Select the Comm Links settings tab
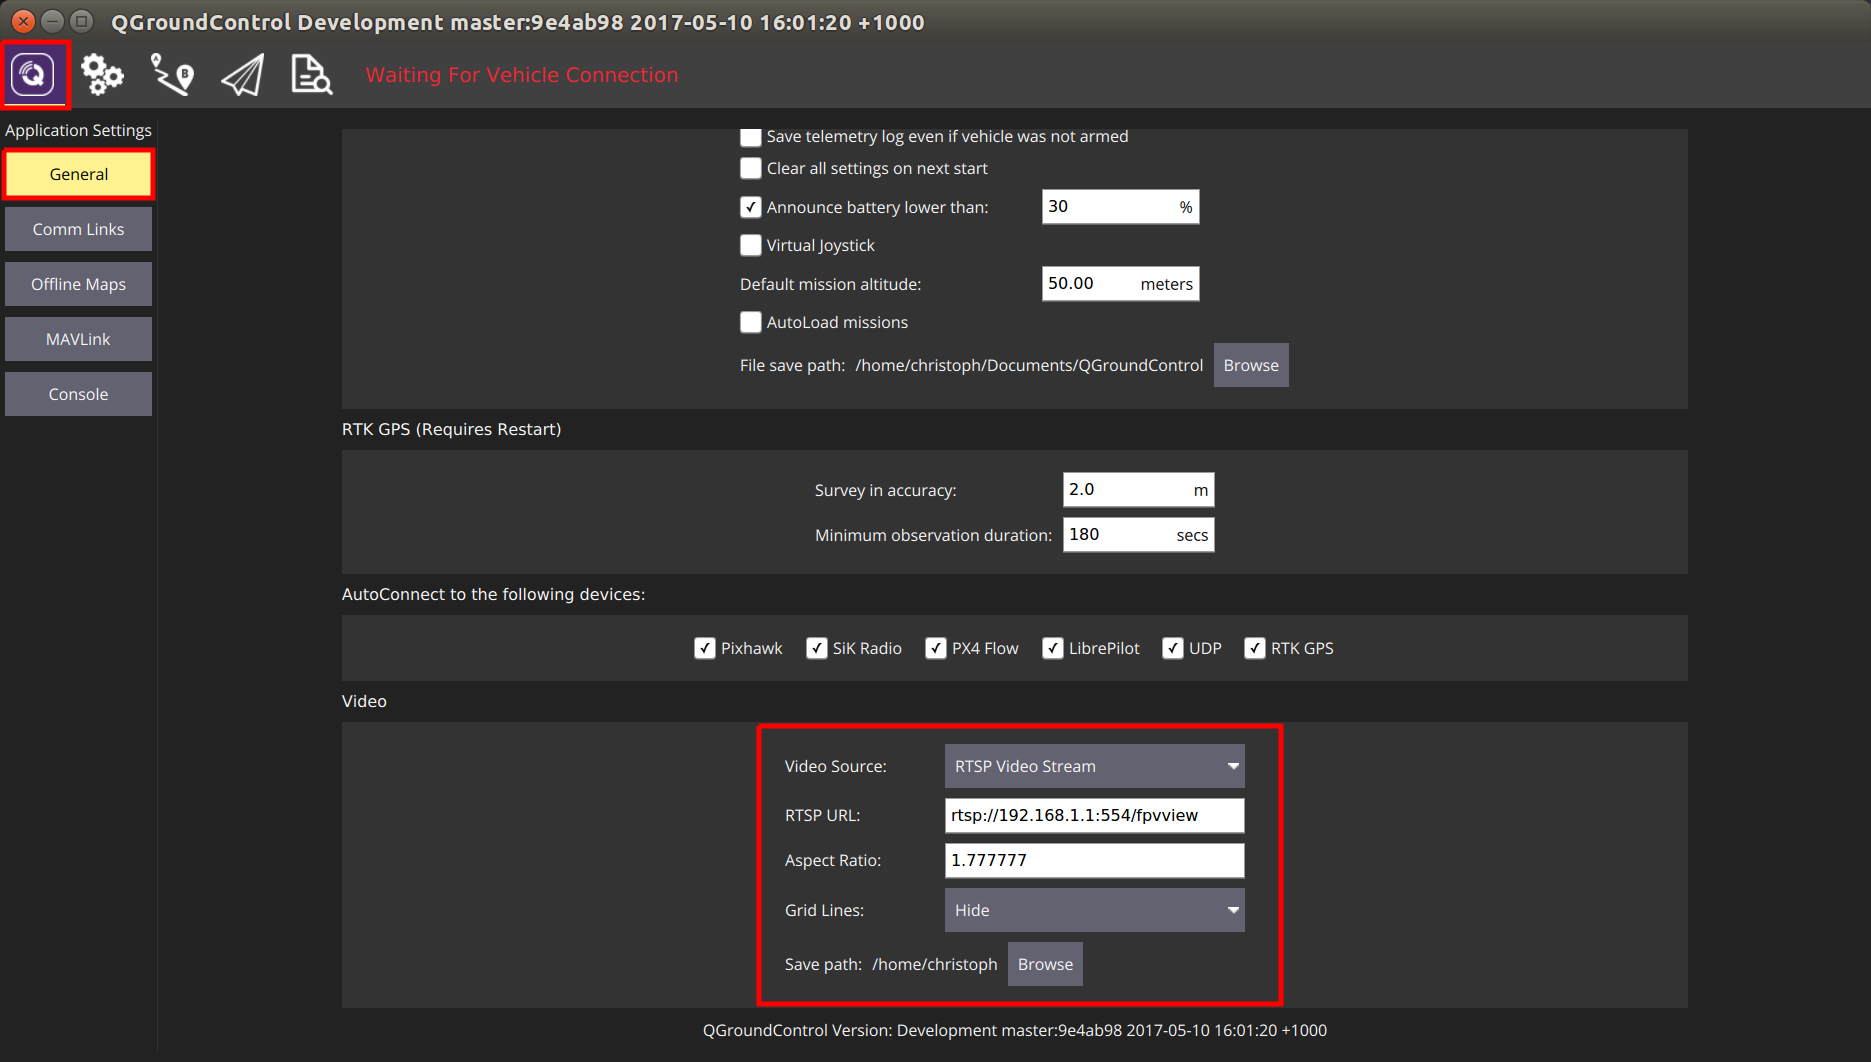The image size is (1871, 1062). tap(78, 229)
